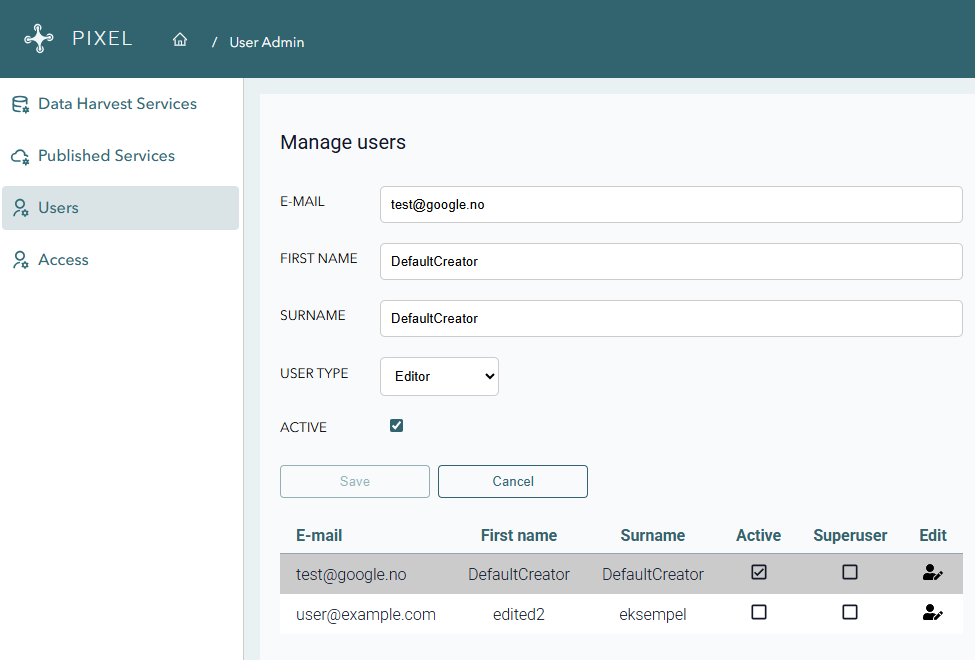Focus the SURNAME text field

click(x=671, y=318)
